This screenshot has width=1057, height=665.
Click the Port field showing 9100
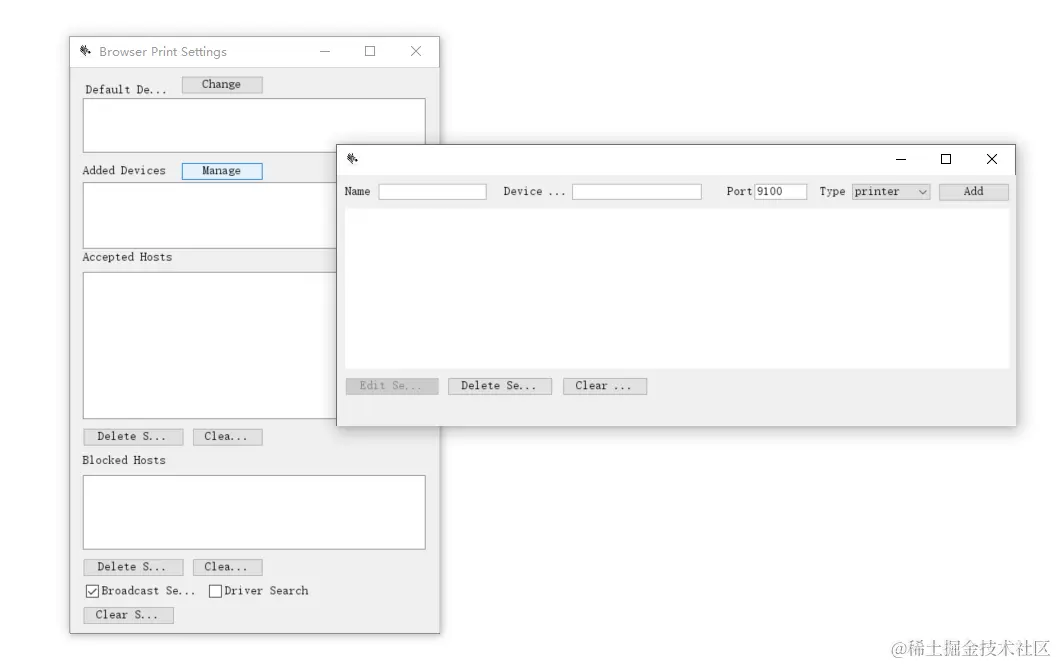pos(780,192)
